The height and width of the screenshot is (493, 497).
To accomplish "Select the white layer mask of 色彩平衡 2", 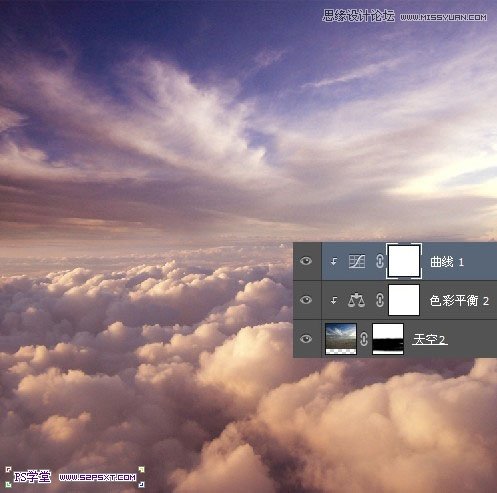I will point(404,300).
